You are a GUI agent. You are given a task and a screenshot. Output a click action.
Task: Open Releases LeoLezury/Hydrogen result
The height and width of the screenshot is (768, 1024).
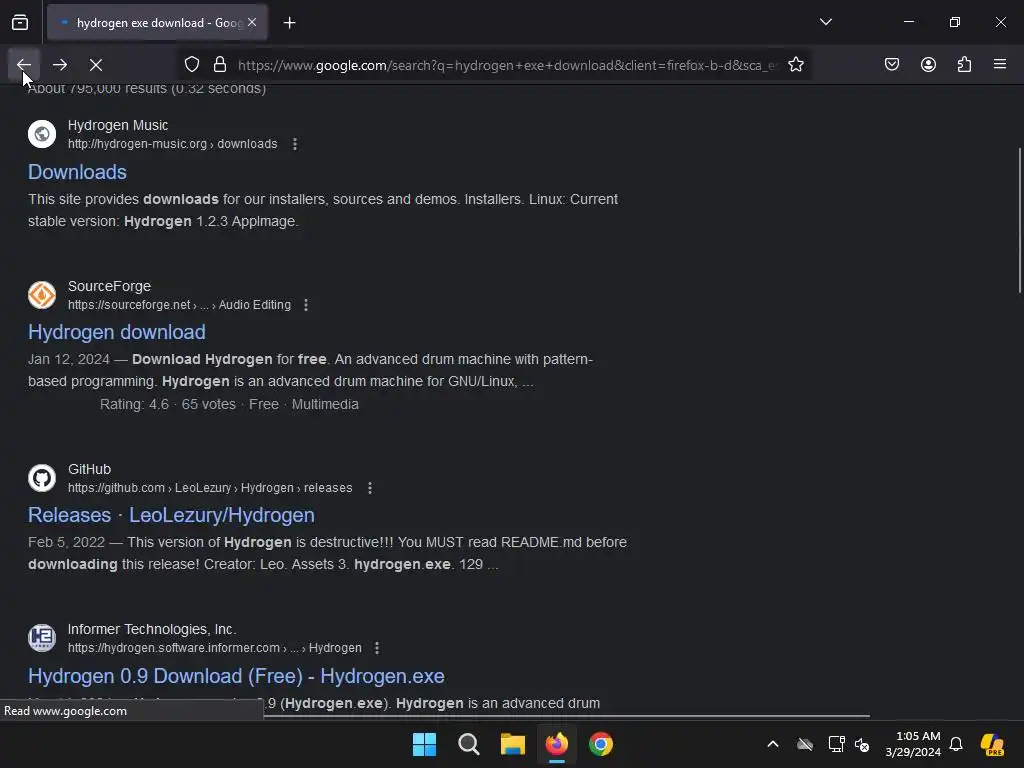(x=171, y=515)
